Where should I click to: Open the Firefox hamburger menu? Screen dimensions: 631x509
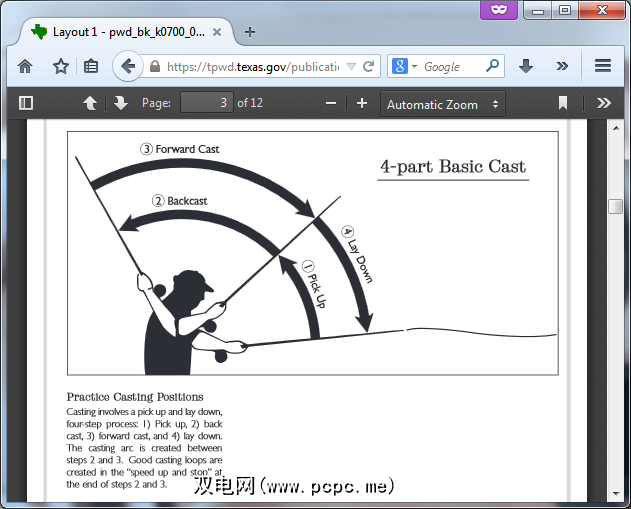pyautogui.click(x=603, y=66)
